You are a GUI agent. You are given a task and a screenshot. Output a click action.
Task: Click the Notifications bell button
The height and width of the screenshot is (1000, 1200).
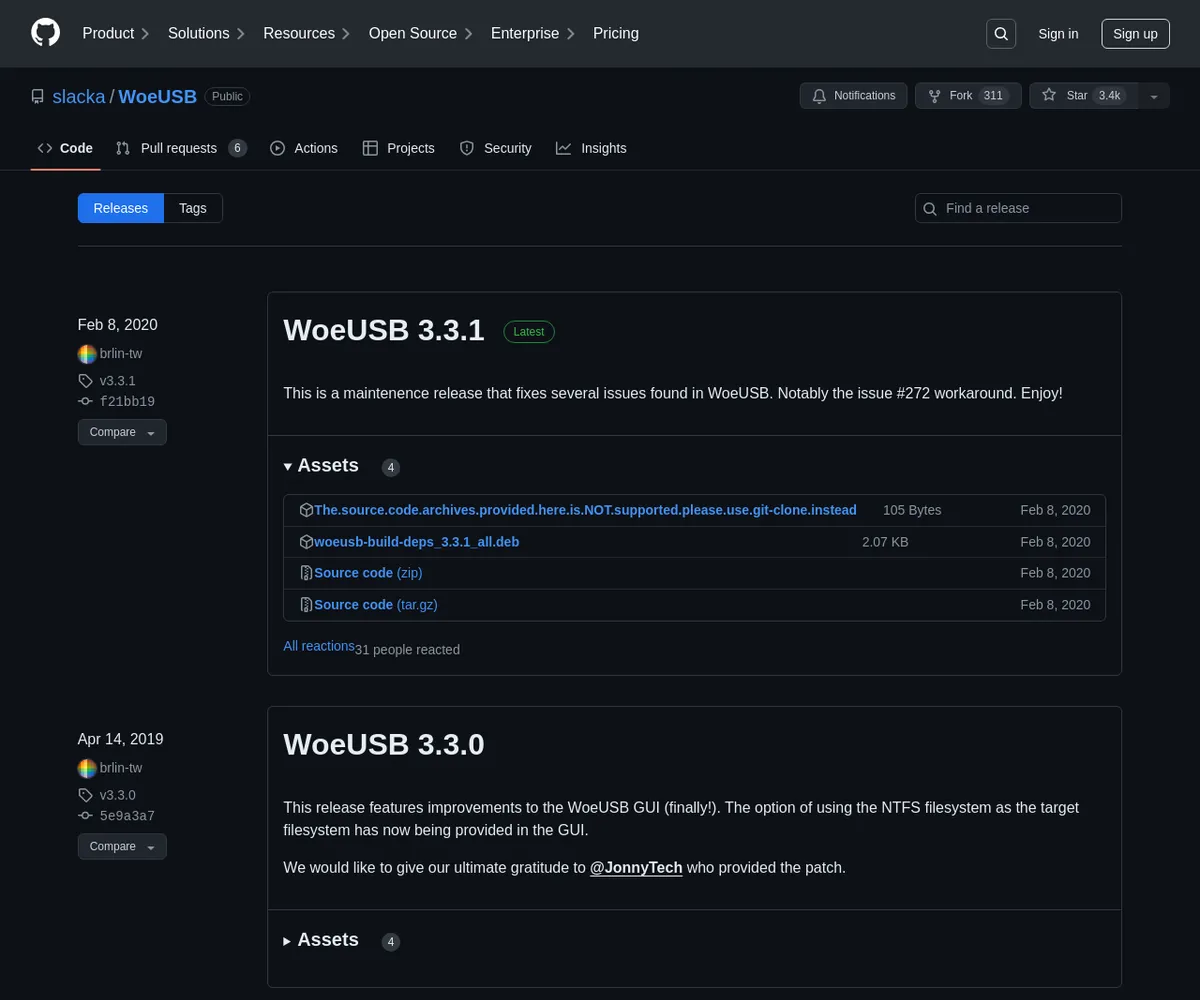coord(853,96)
